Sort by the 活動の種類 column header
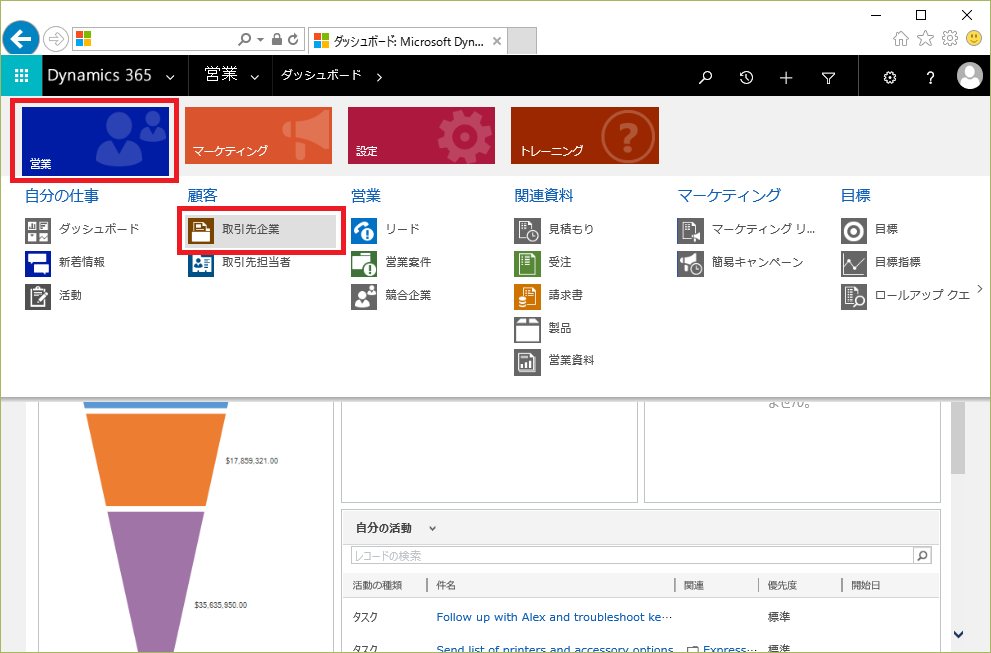Image resolution: width=991 pixels, height=653 pixels. 377,585
